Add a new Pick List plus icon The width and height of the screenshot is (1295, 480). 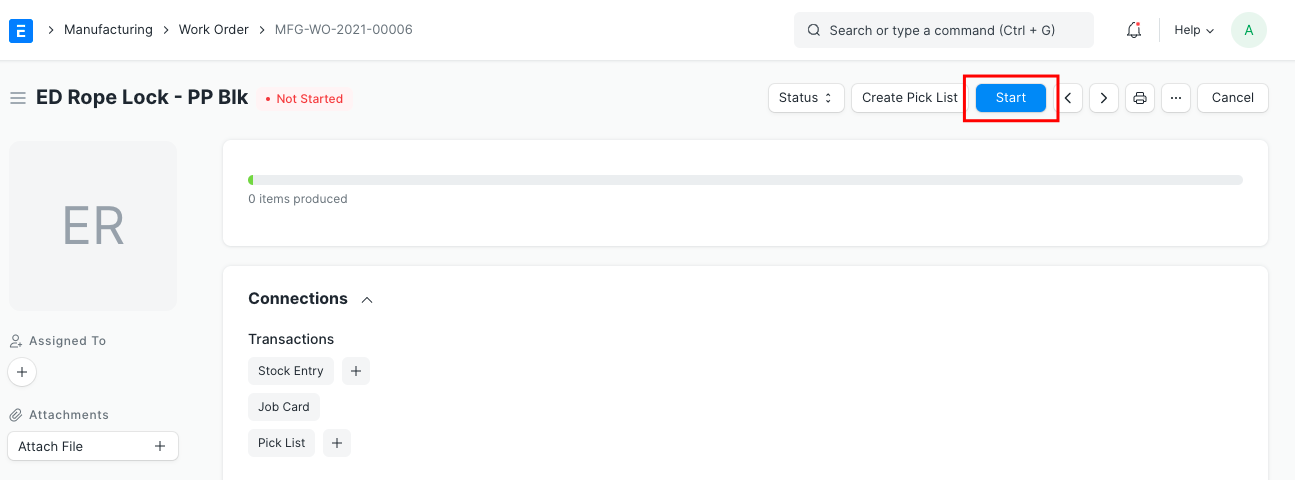[x=337, y=443]
